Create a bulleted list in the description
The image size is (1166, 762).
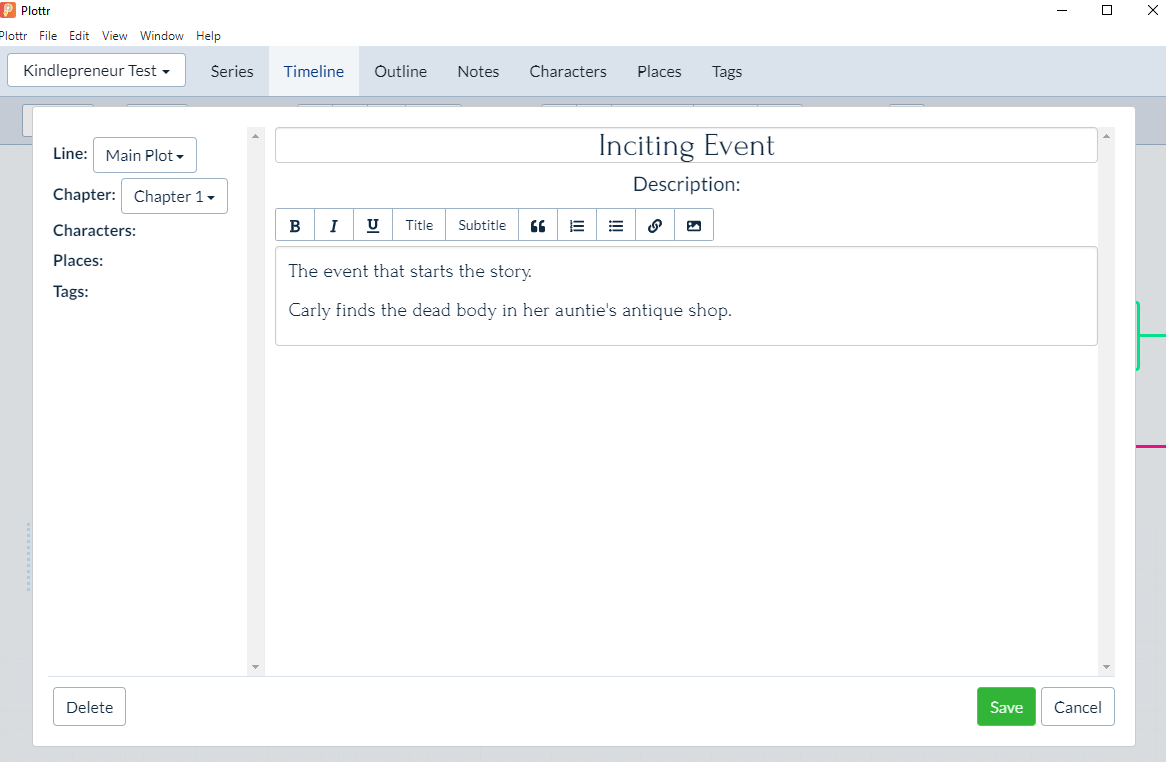coord(616,224)
